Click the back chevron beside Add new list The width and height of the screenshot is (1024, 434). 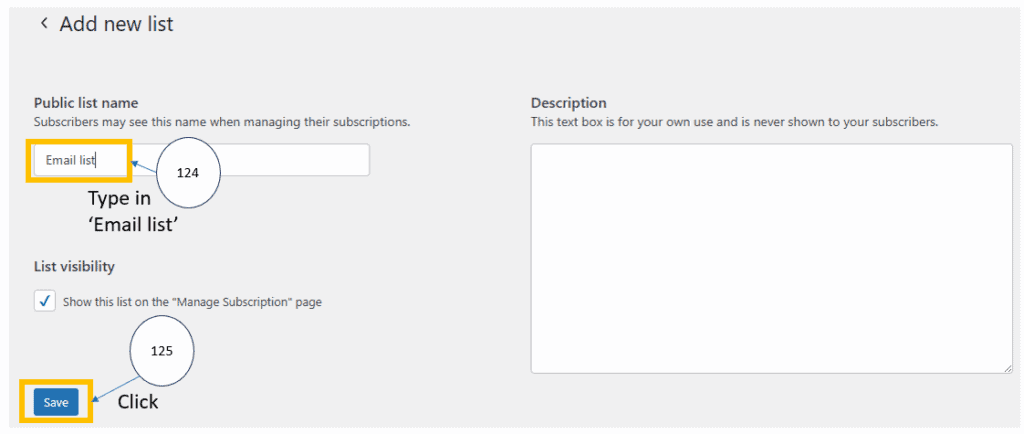43,24
